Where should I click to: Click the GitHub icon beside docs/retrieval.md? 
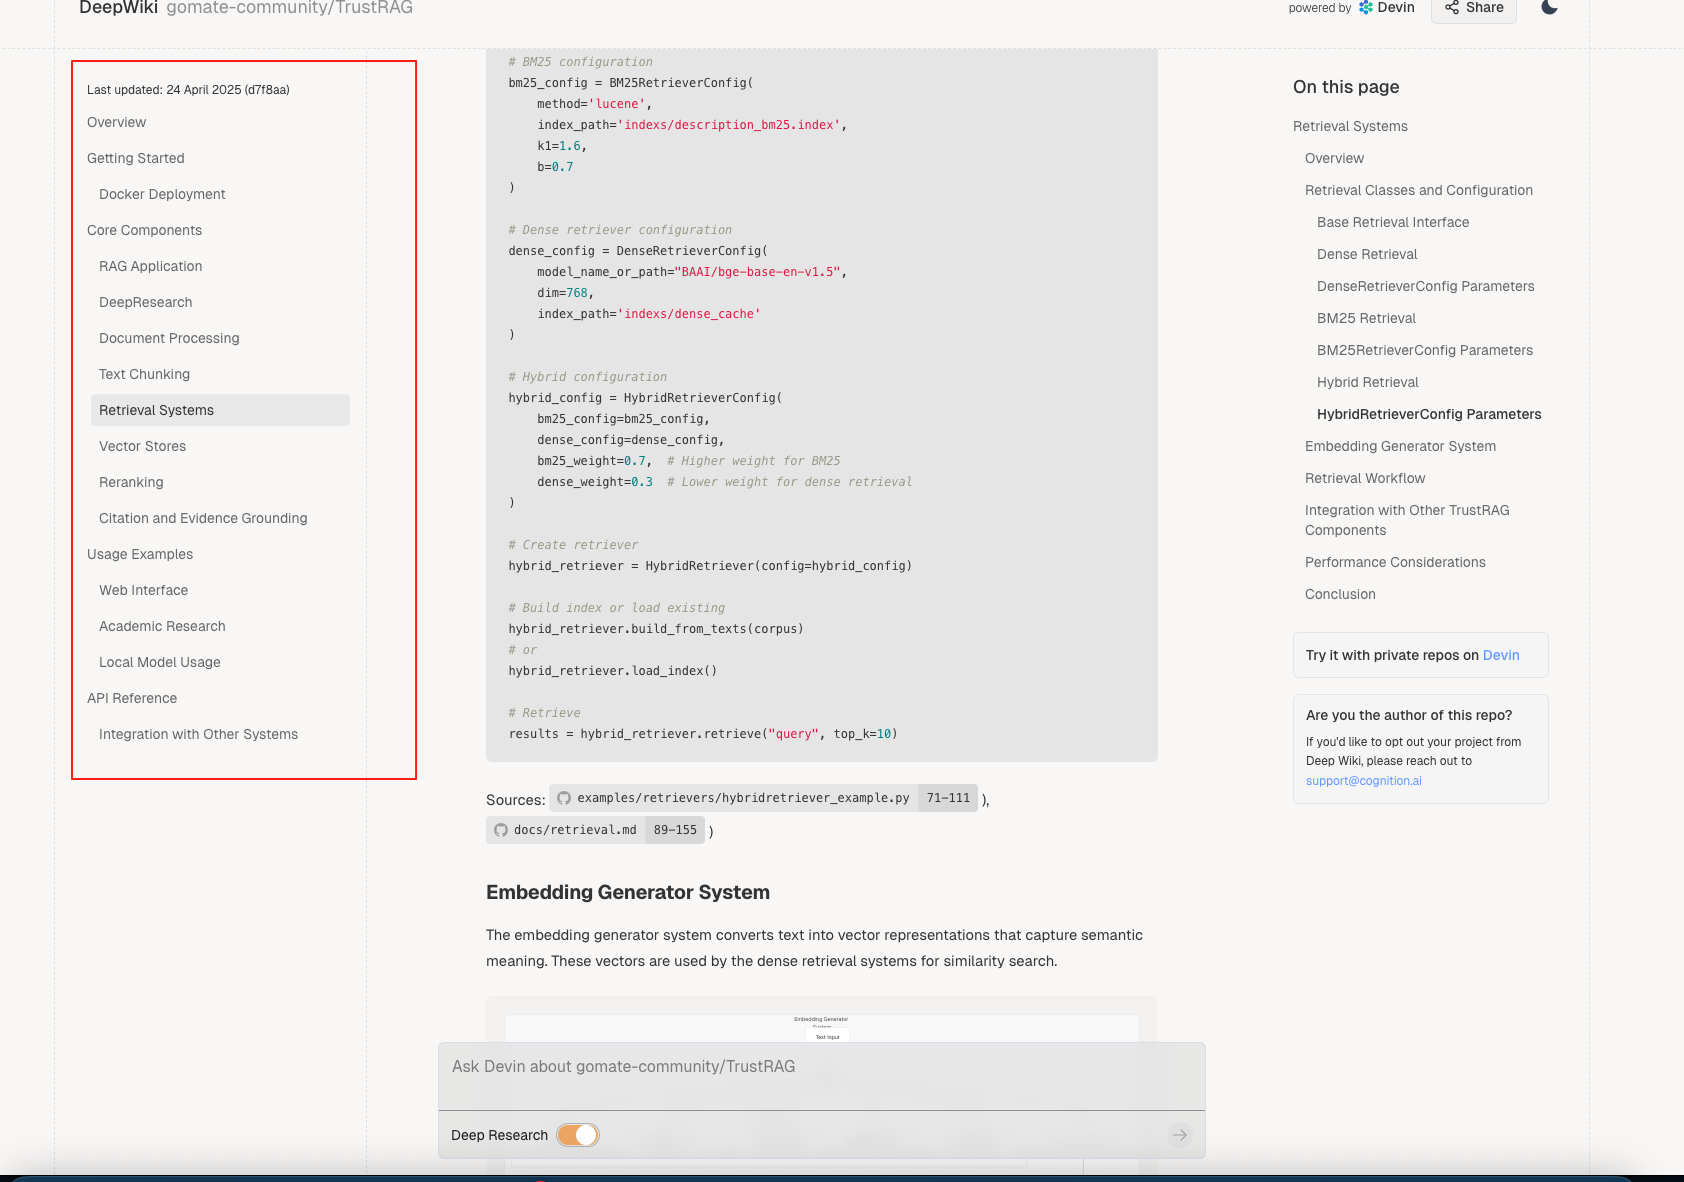501,830
